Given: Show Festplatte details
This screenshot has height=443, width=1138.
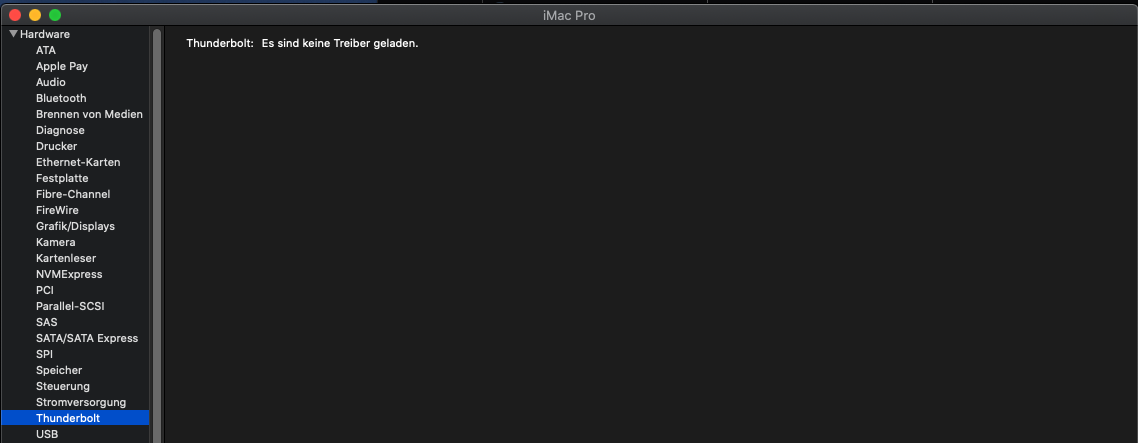Looking at the screenshot, I should (x=62, y=178).
